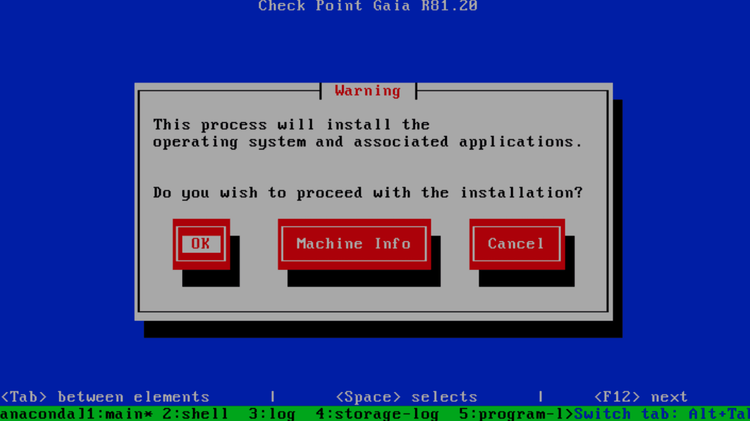The height and width of the screenshot is (421, 750).
Task: Confirm installation with the OK button
Action: pos(201,244)
